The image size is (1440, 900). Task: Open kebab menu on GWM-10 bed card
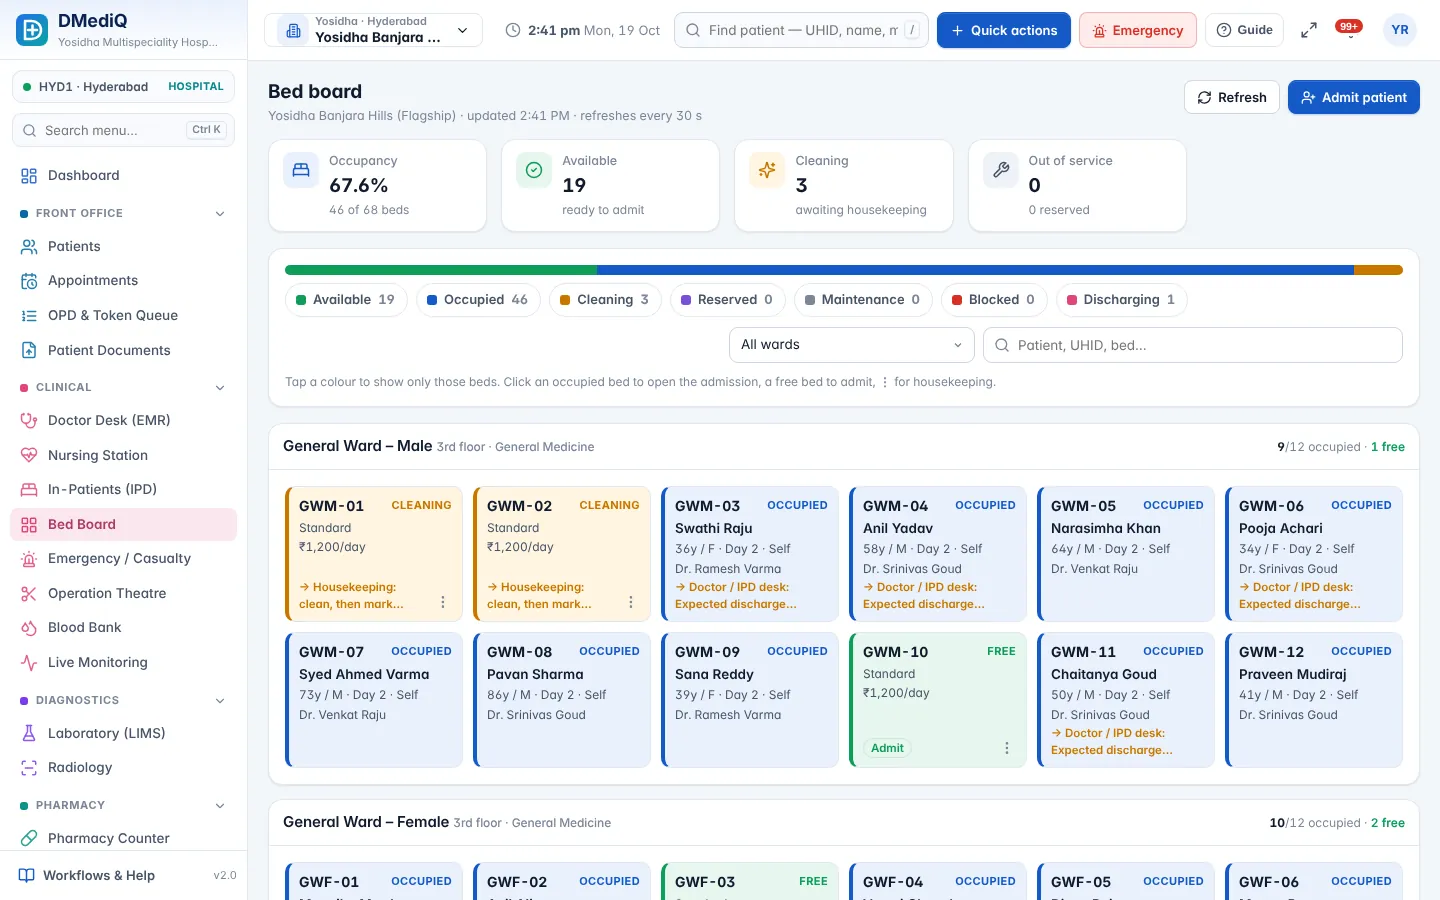click(x=1007, y=748)
